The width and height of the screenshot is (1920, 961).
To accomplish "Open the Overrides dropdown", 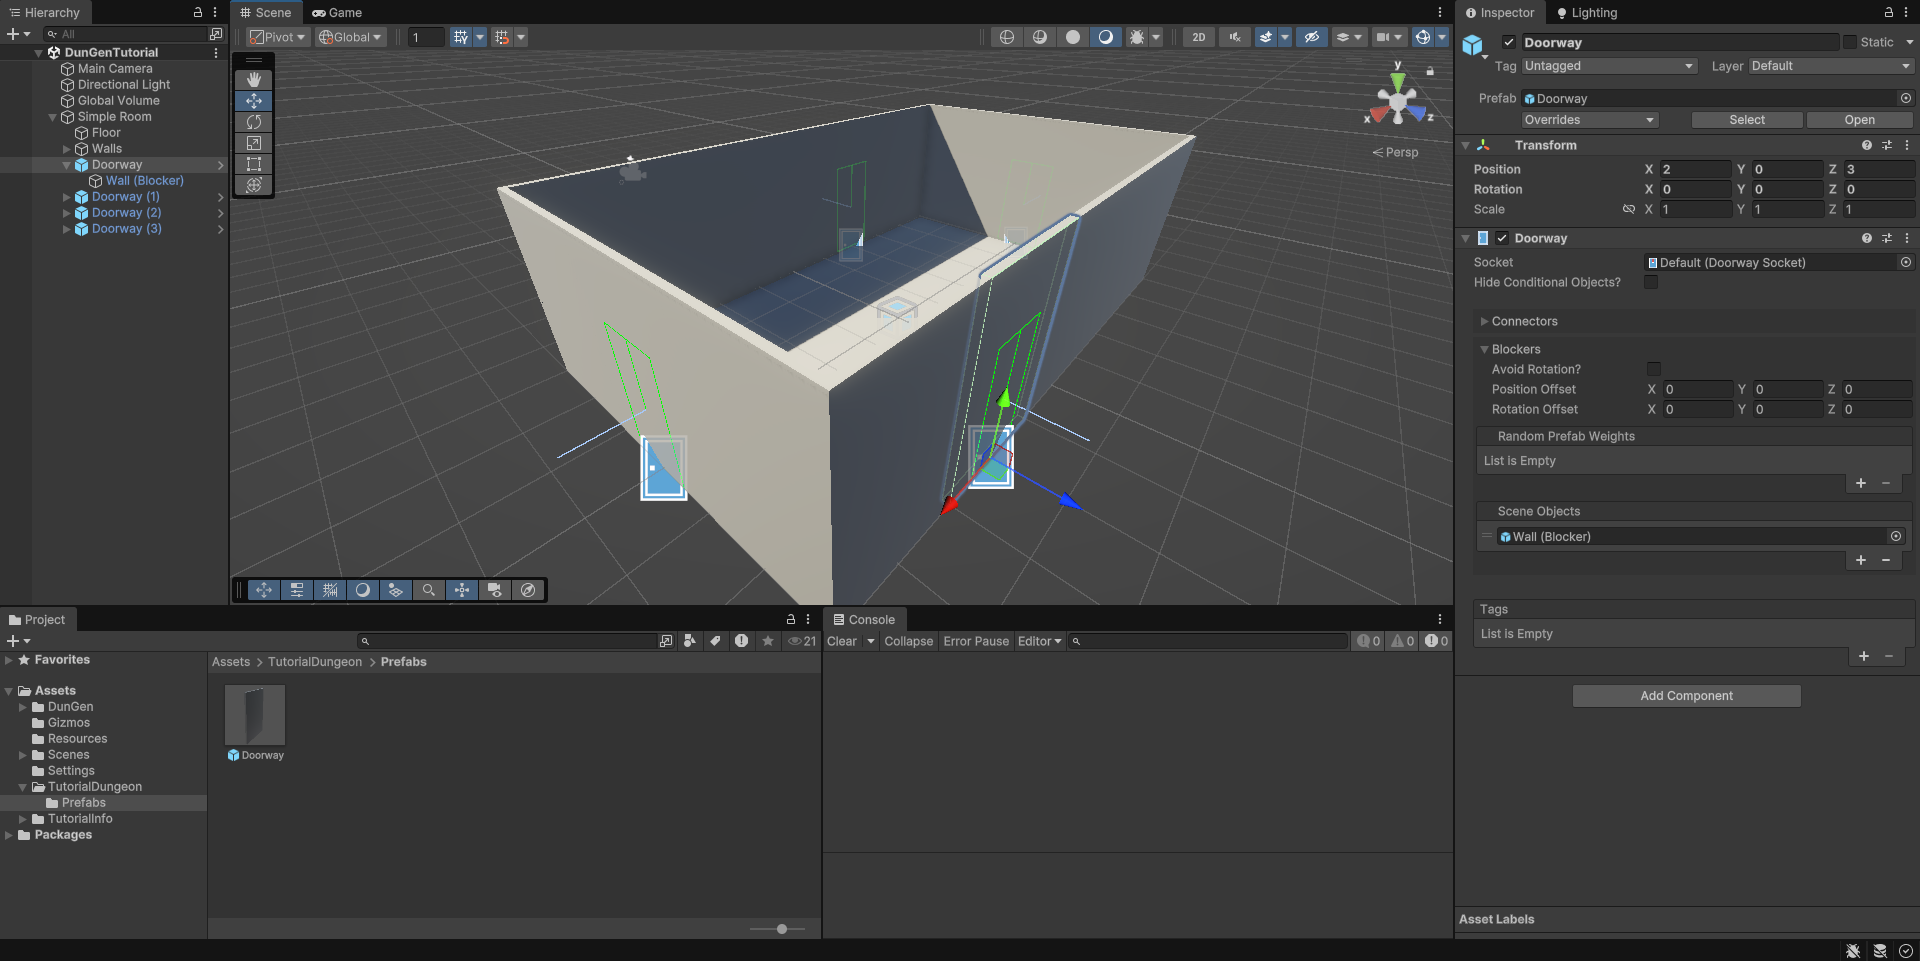I will (x=1589, y=120).
